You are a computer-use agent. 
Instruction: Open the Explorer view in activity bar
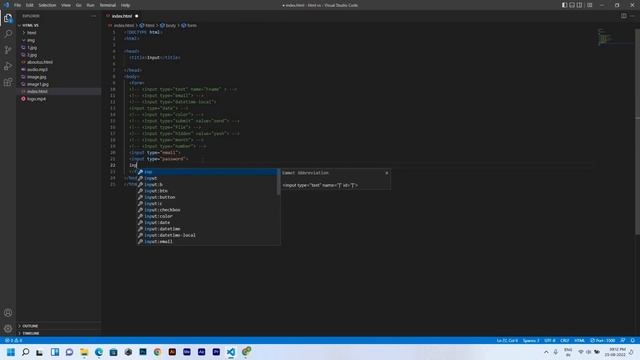(8, 18)
